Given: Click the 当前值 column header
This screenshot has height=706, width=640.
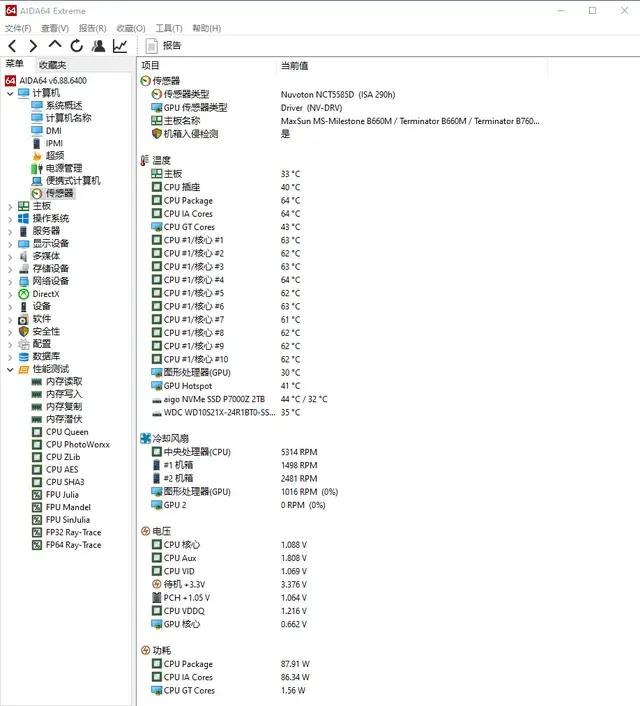Looking at the screenshot, I should pyautogui.click(x=295, y=66).
